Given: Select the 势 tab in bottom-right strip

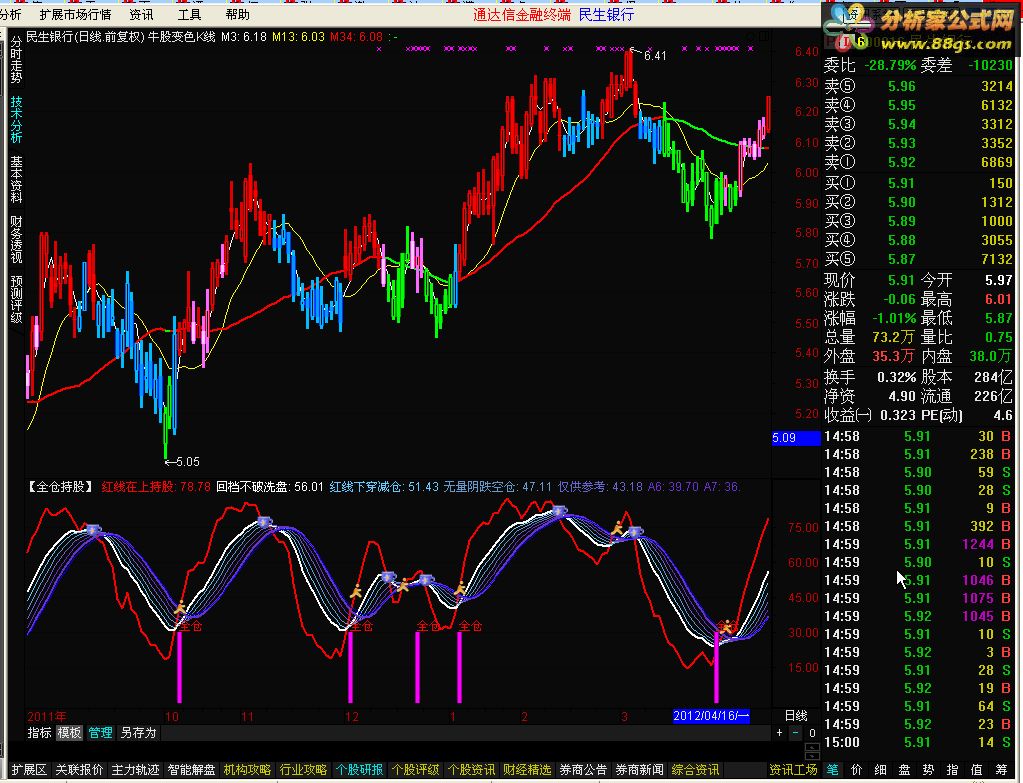Looking at the screenshot, I should click(928, 770).
